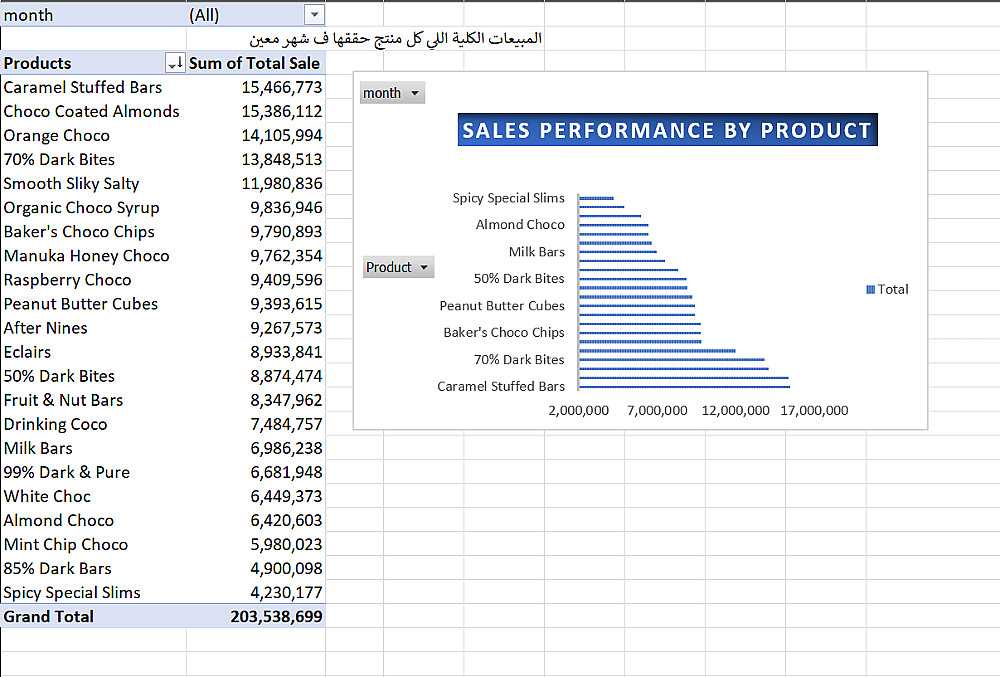Click the blue Total legend swatch
Screen dimensions: 1000x677
870,289
